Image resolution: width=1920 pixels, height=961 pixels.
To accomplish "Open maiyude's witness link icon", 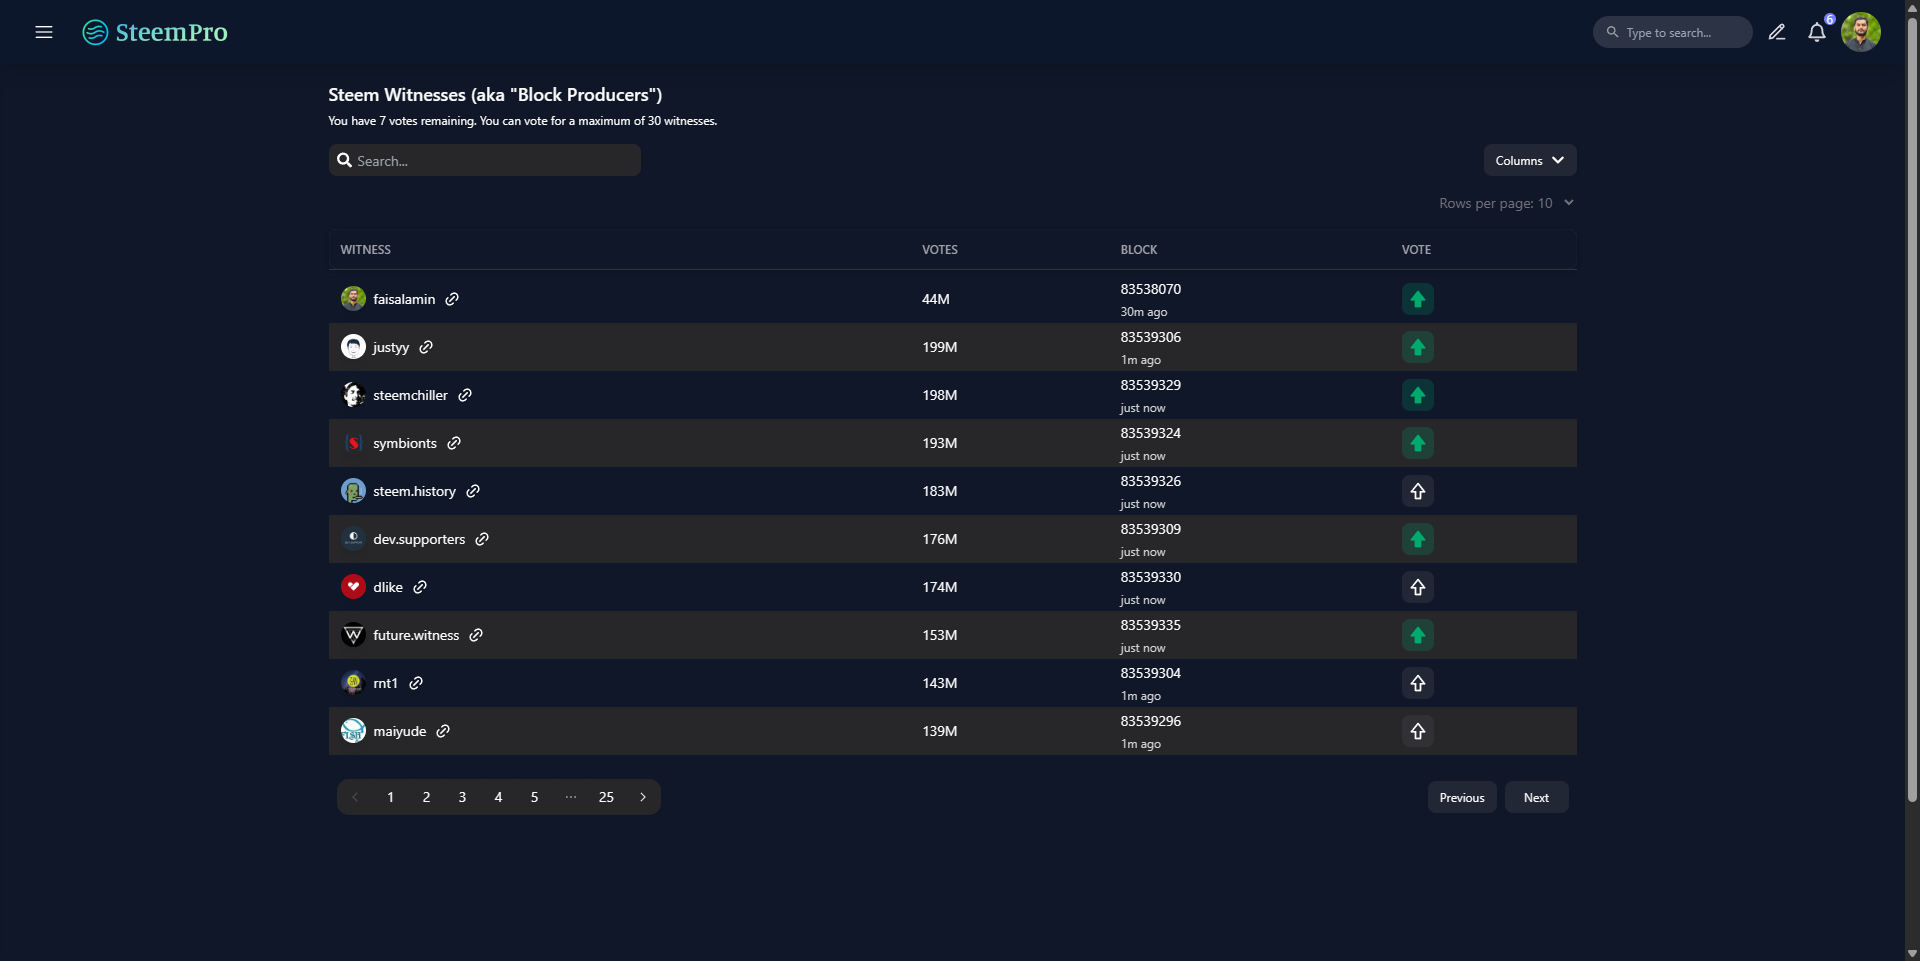I will click(x=443, y=731).
